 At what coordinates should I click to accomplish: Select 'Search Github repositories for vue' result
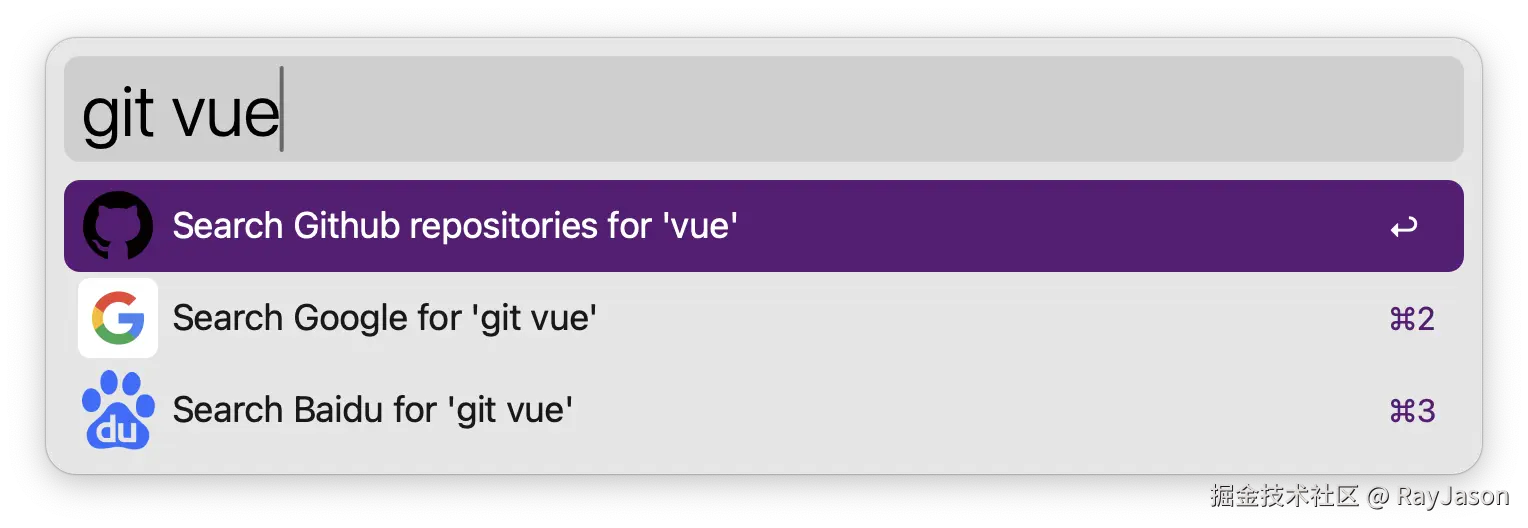455,226
